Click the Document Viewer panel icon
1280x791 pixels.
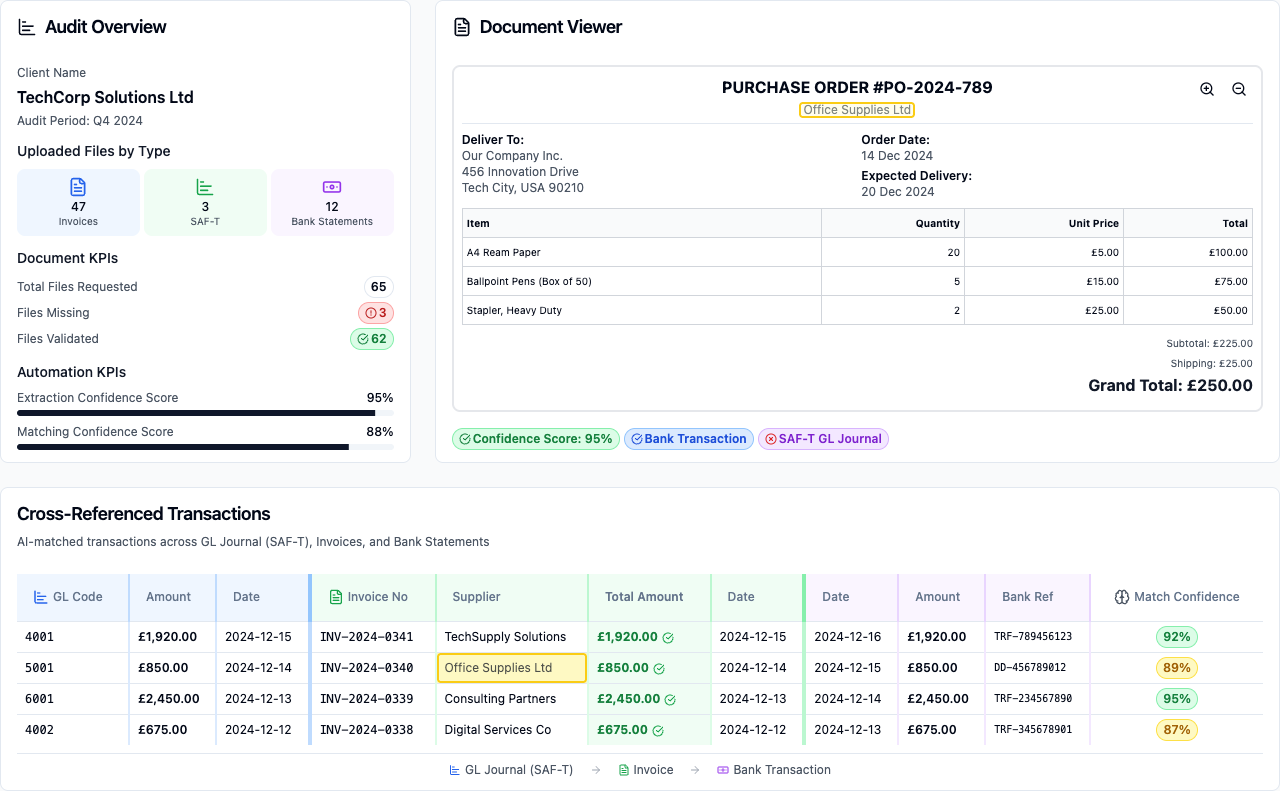coord(461,27)
